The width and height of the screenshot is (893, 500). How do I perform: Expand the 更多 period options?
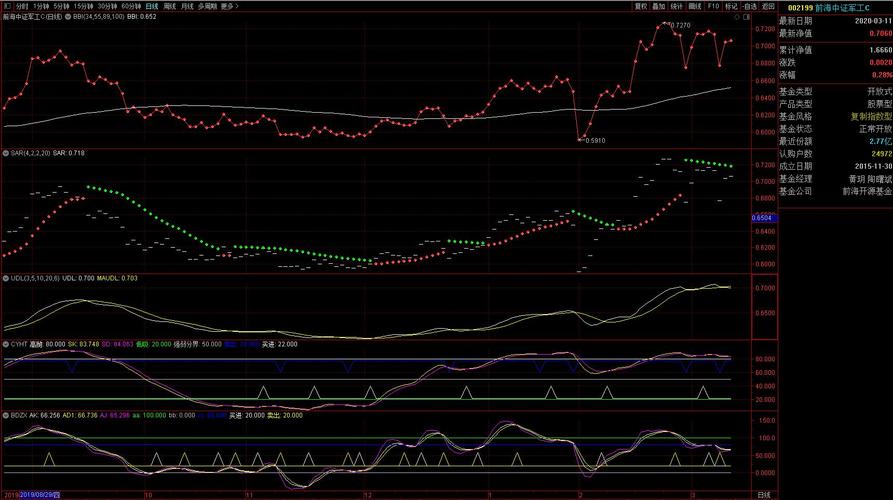click(228, 6)
